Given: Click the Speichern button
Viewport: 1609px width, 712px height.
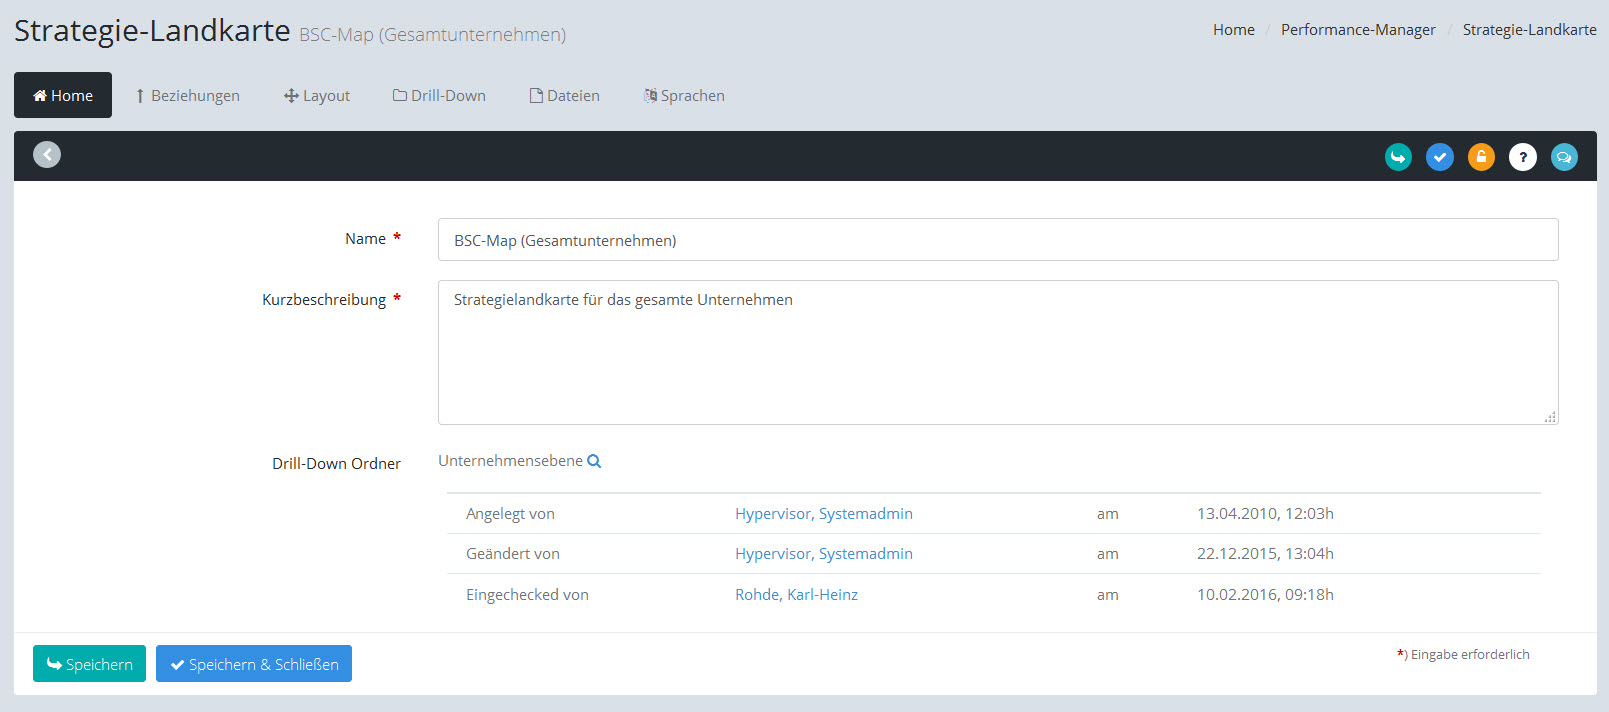Looking at the screenshot, I should tap(89, 664).
